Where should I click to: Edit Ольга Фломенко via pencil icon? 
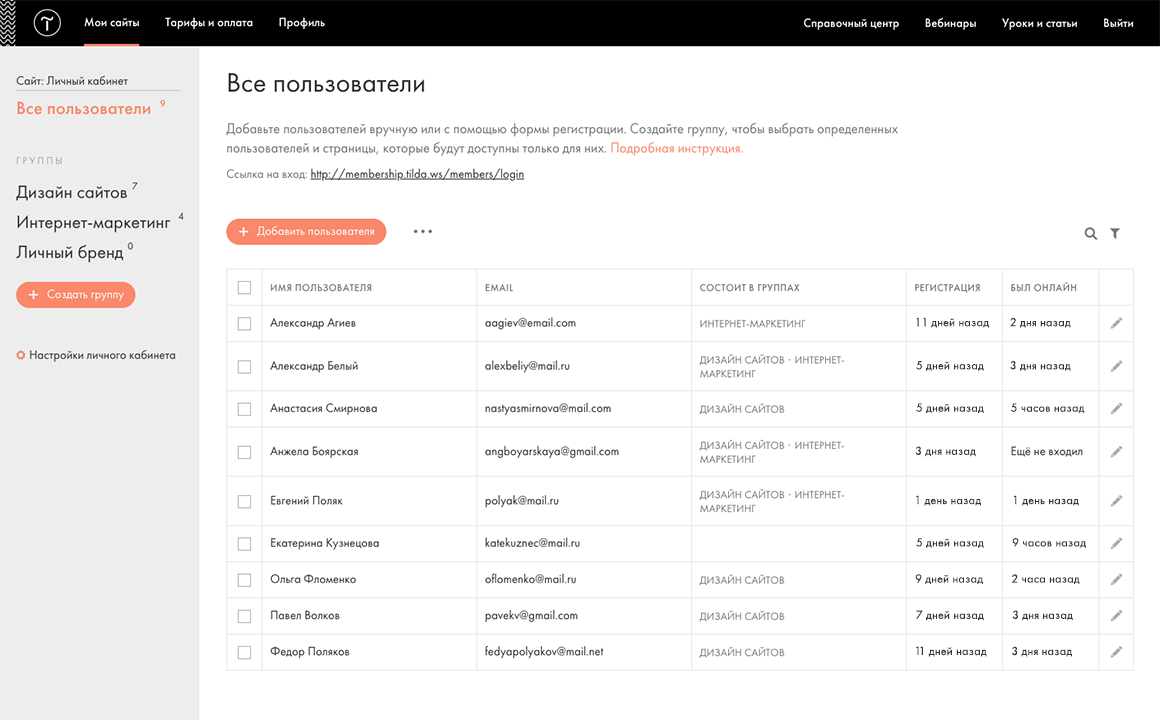click(1116, 579)
